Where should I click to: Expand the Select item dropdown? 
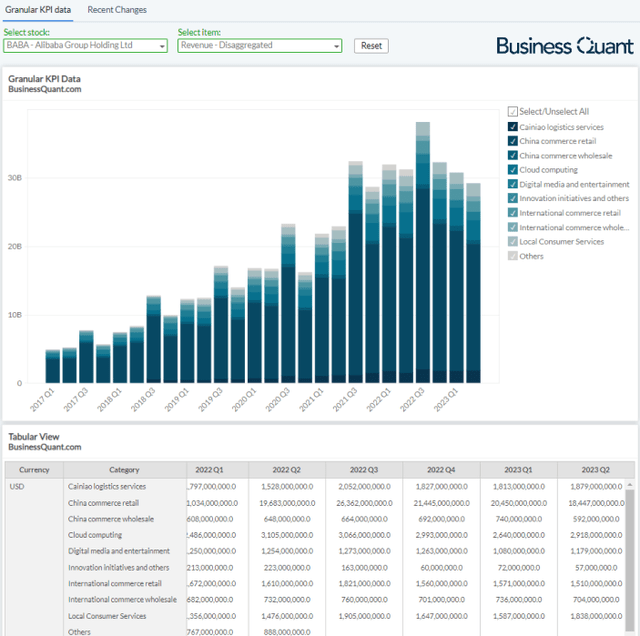pyautogui.click(x=259, y=46)
